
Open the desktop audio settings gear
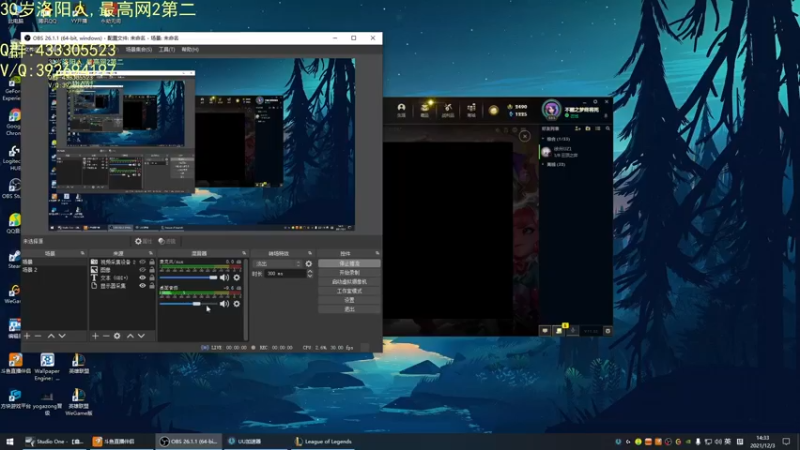pos(237,304)
